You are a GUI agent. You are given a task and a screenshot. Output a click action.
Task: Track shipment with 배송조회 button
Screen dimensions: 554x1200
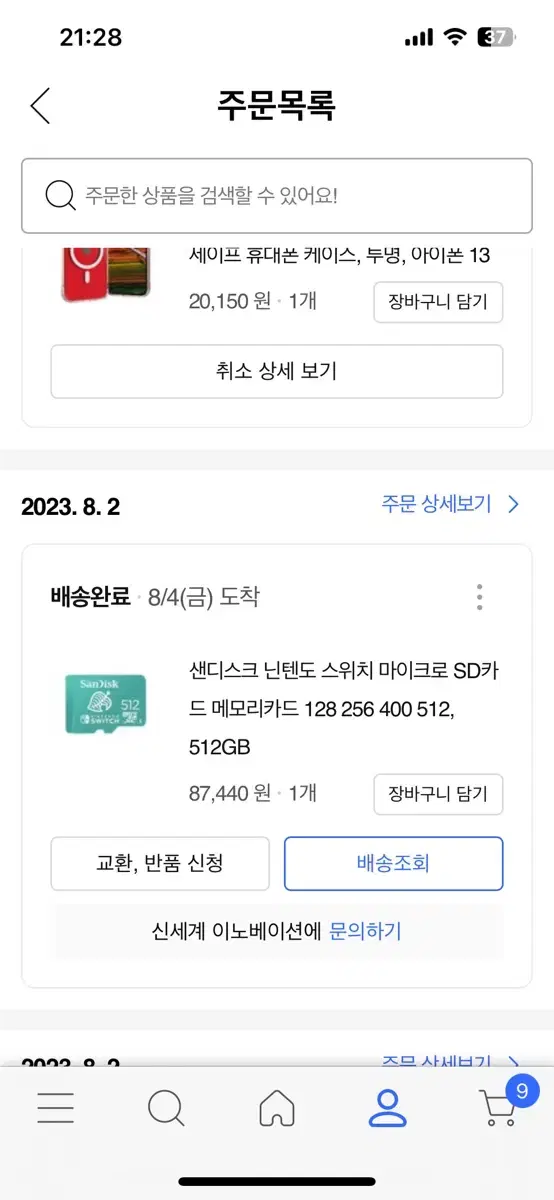(394, 863)
